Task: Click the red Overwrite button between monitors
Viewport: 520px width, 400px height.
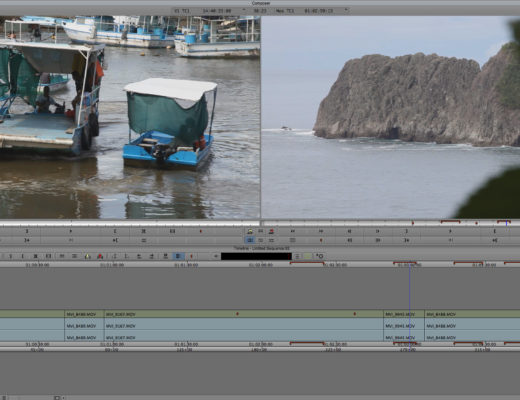Action: (x=271, y=231)
